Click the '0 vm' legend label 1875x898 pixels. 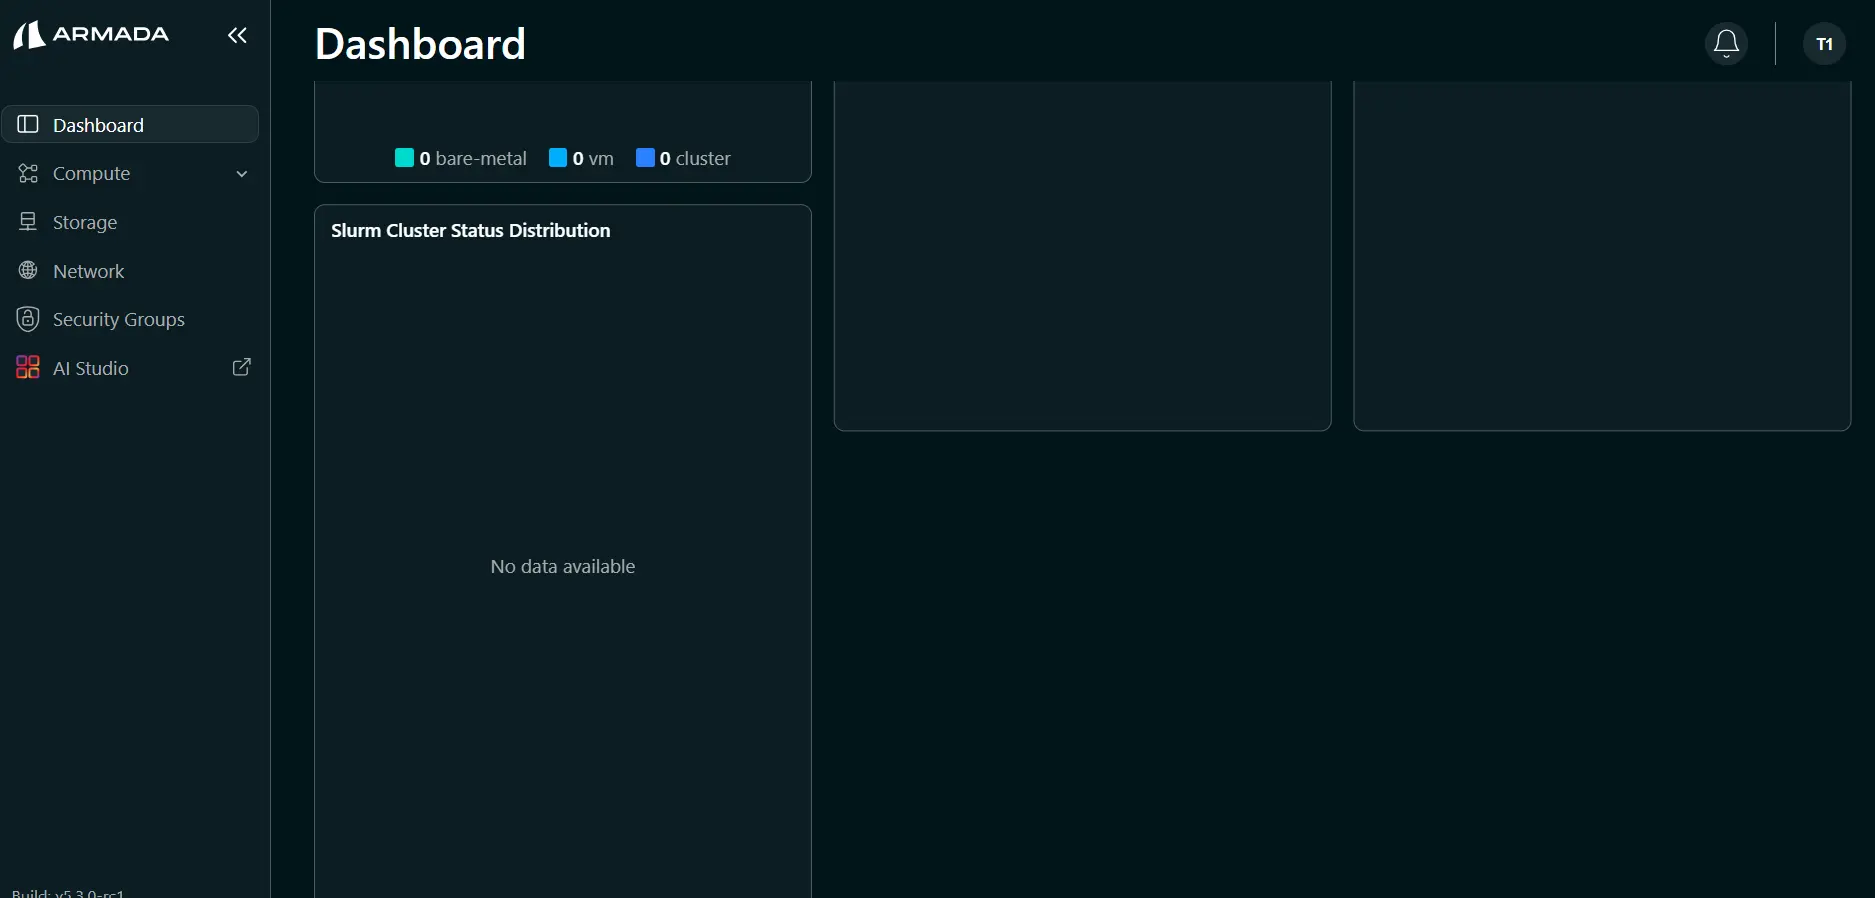click(x=593, y=158)
